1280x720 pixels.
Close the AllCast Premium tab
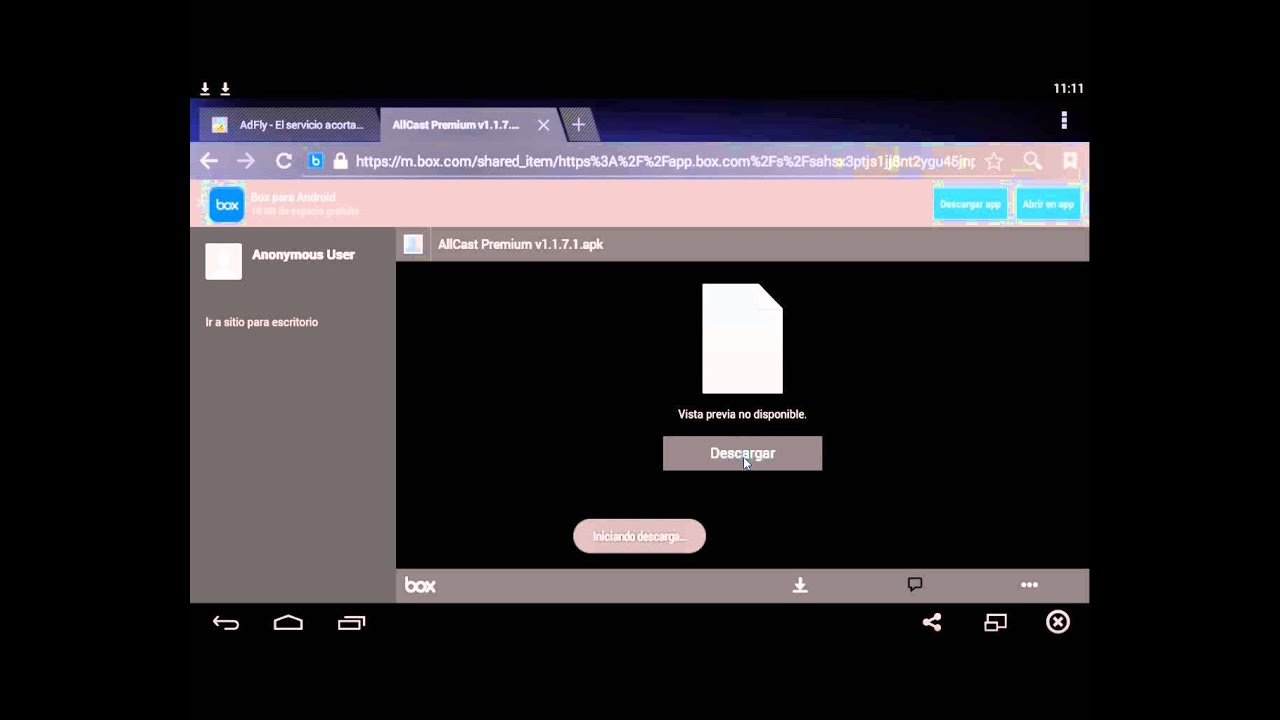pyautogui.click(x=543, y=125)
